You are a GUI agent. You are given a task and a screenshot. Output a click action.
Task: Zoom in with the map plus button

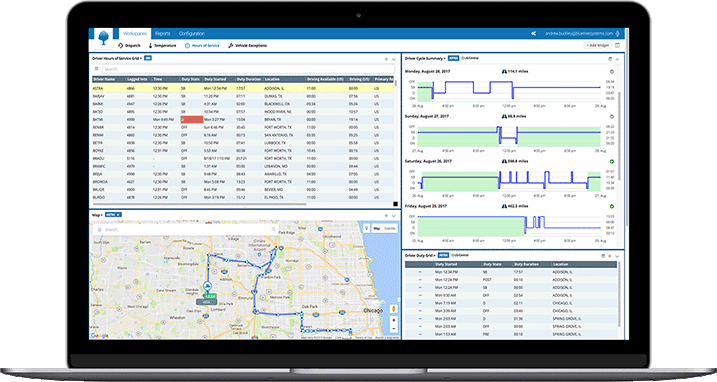click(x=394, y=320)
